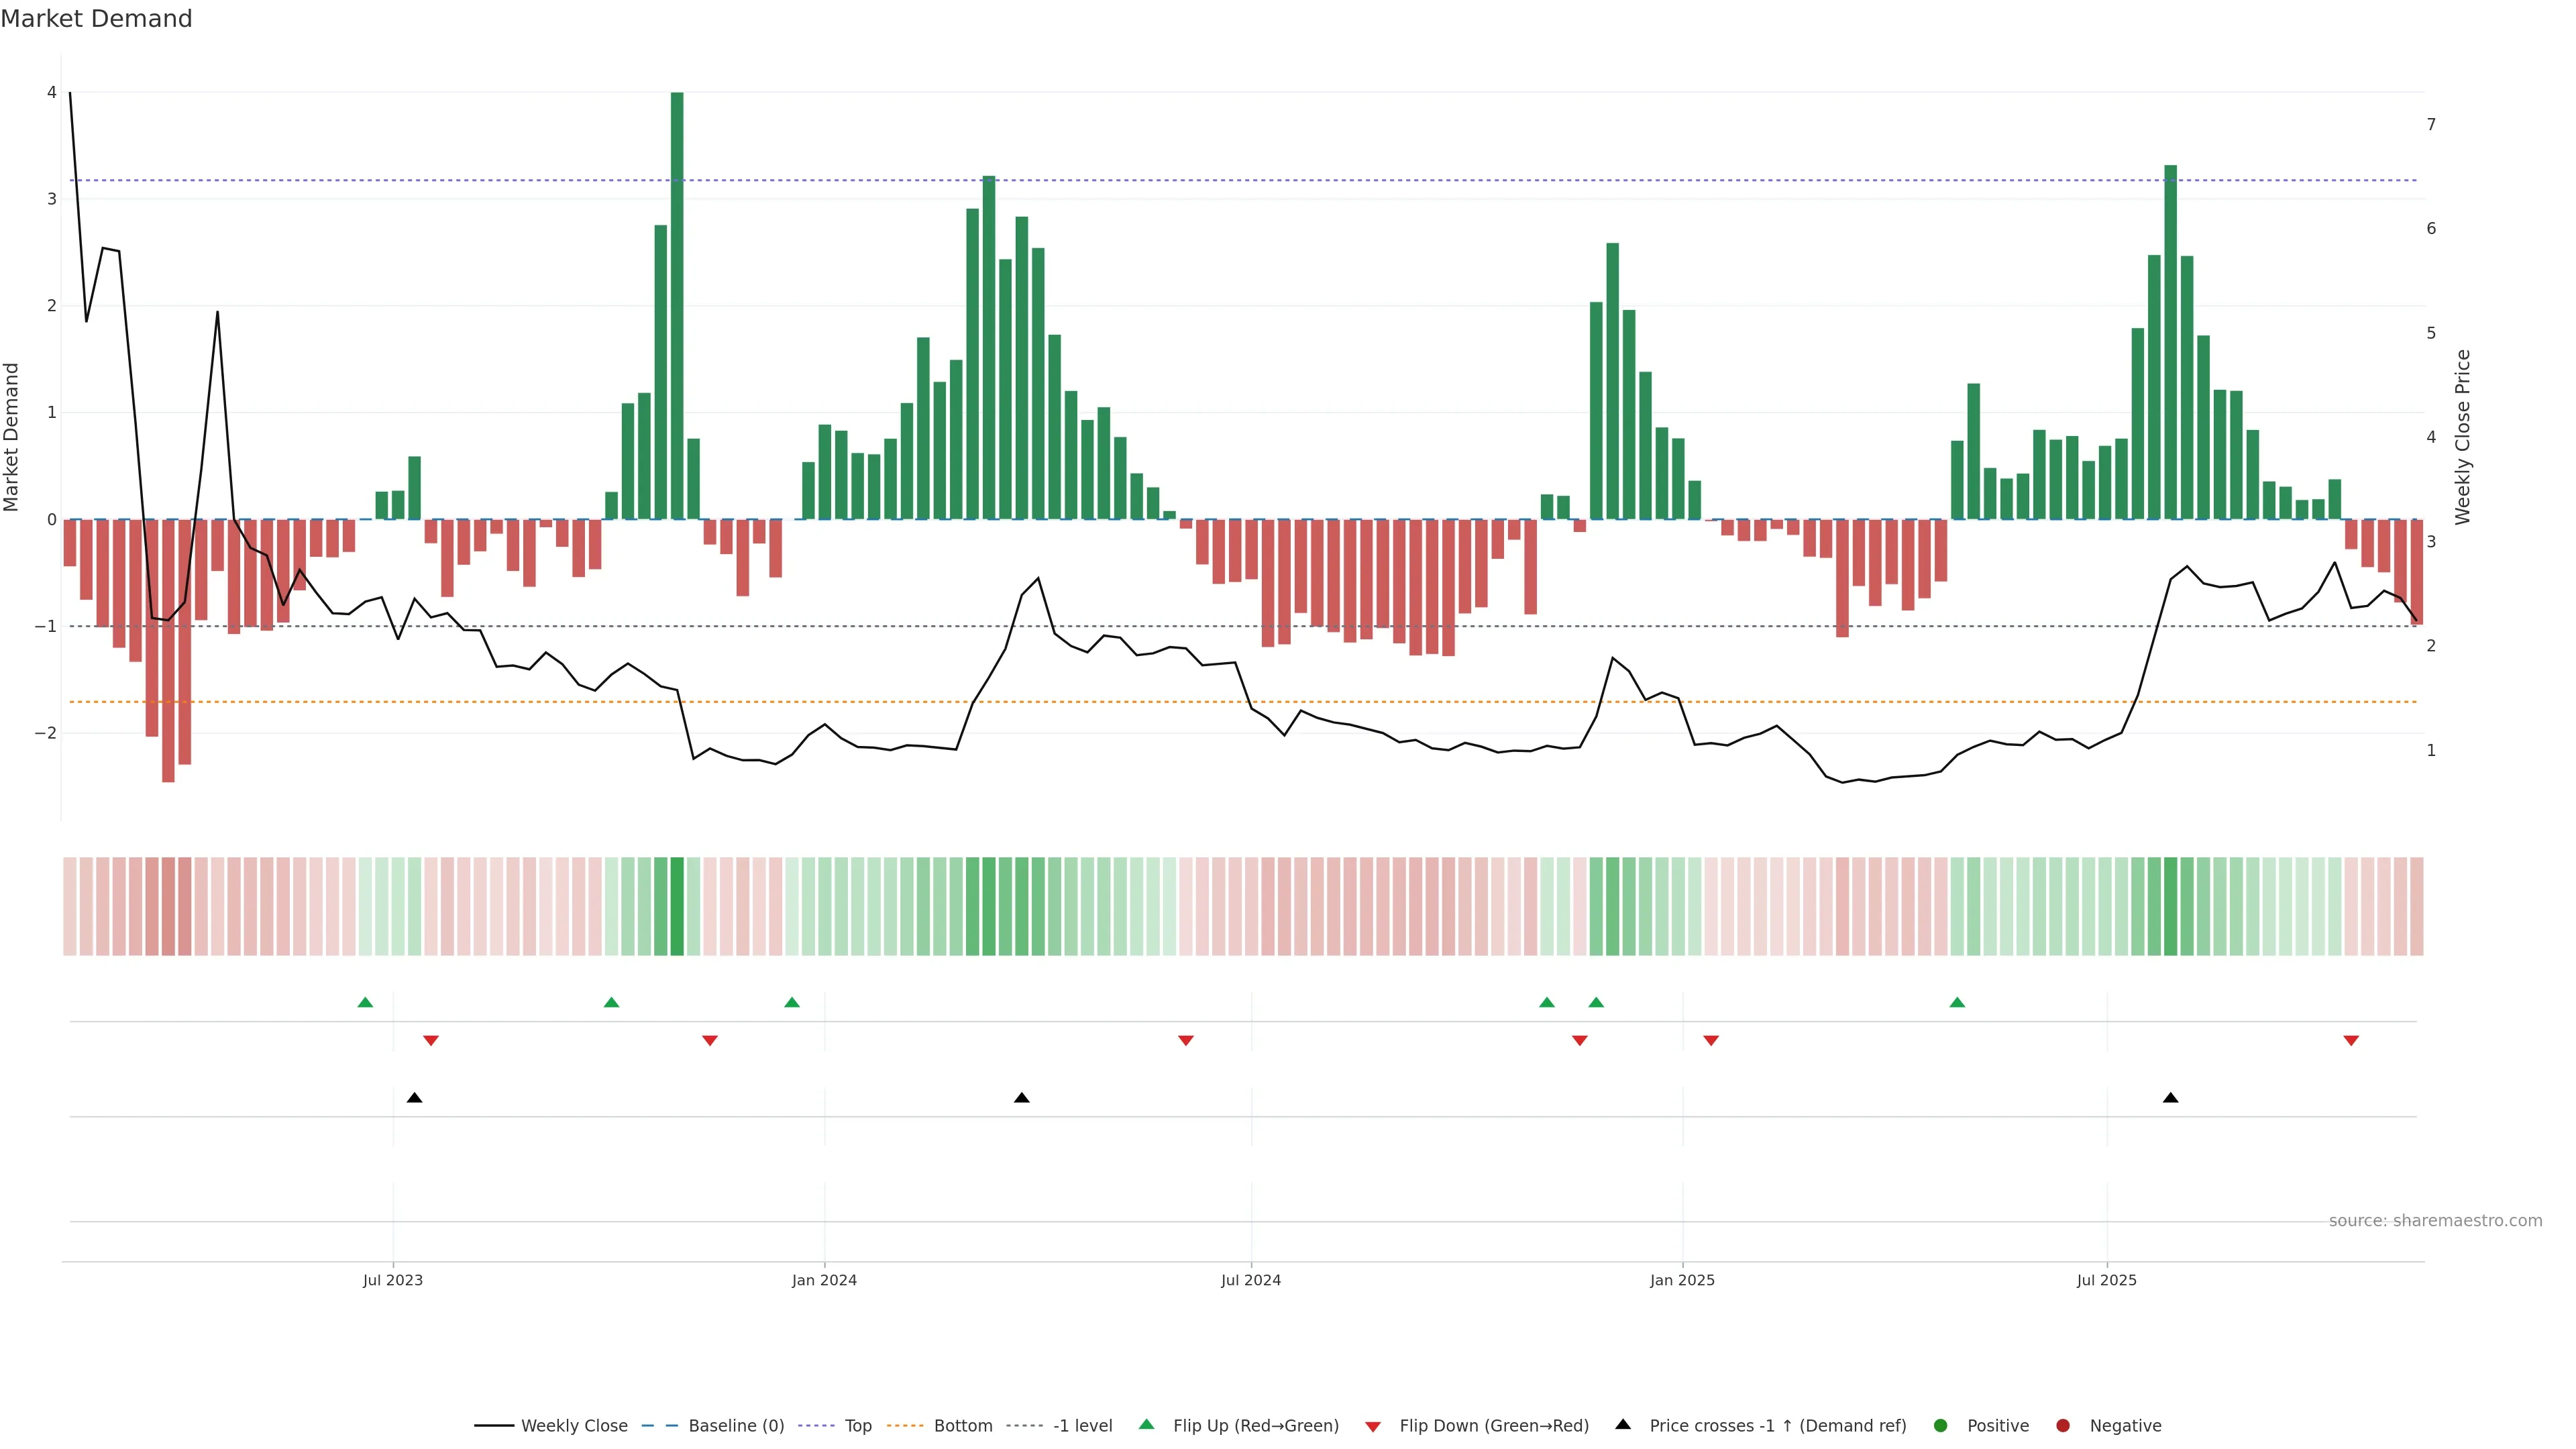Click the green Positive legend dot
Screen dimensions: 2576x1449
tap(1941, 1426)
